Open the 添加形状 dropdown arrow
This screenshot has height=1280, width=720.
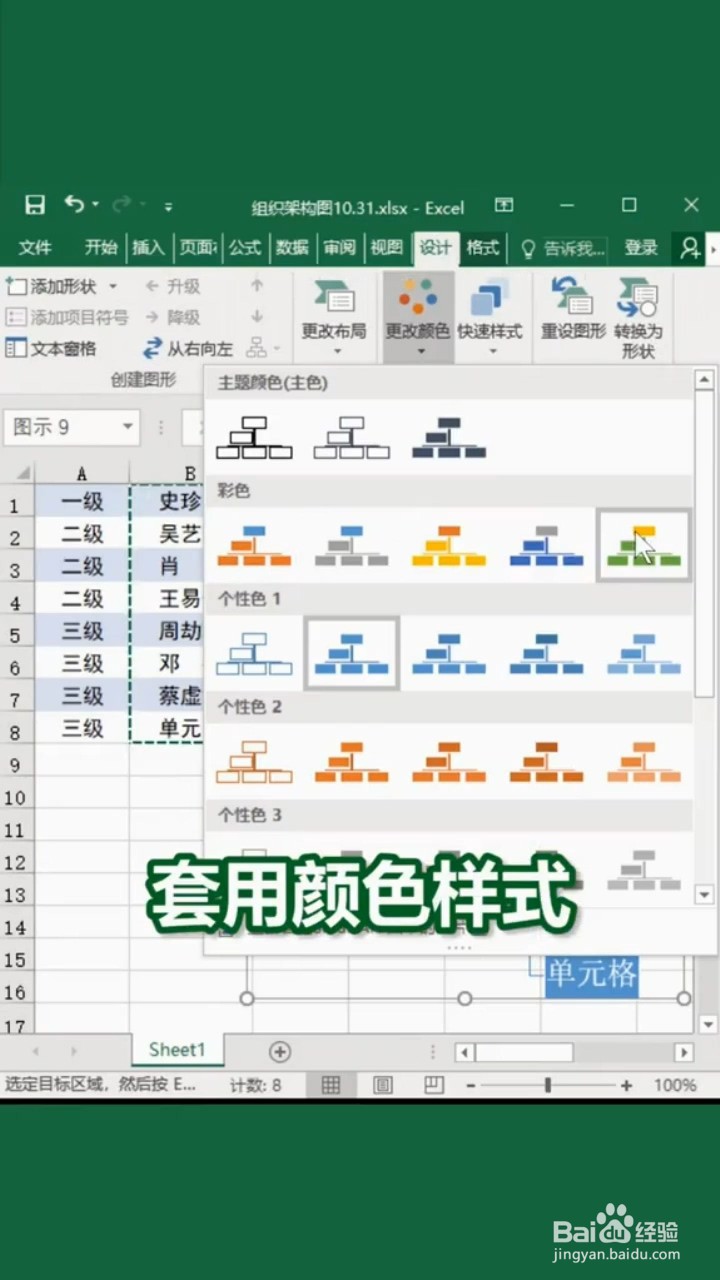pyautogui.click(x=113, y=287)
